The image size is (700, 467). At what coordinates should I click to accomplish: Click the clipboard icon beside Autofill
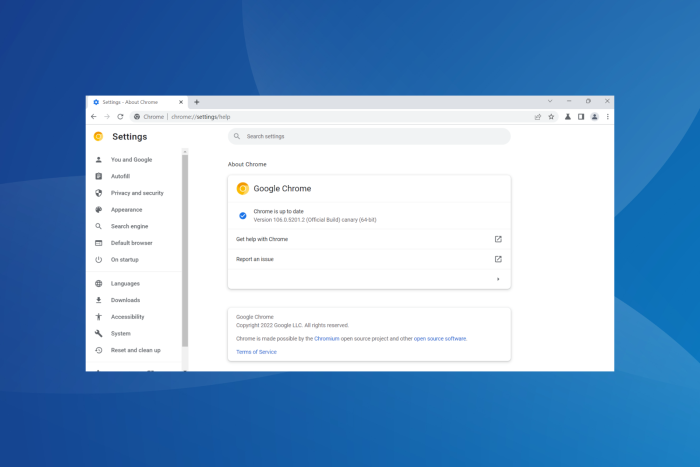(x=99, y=176)
